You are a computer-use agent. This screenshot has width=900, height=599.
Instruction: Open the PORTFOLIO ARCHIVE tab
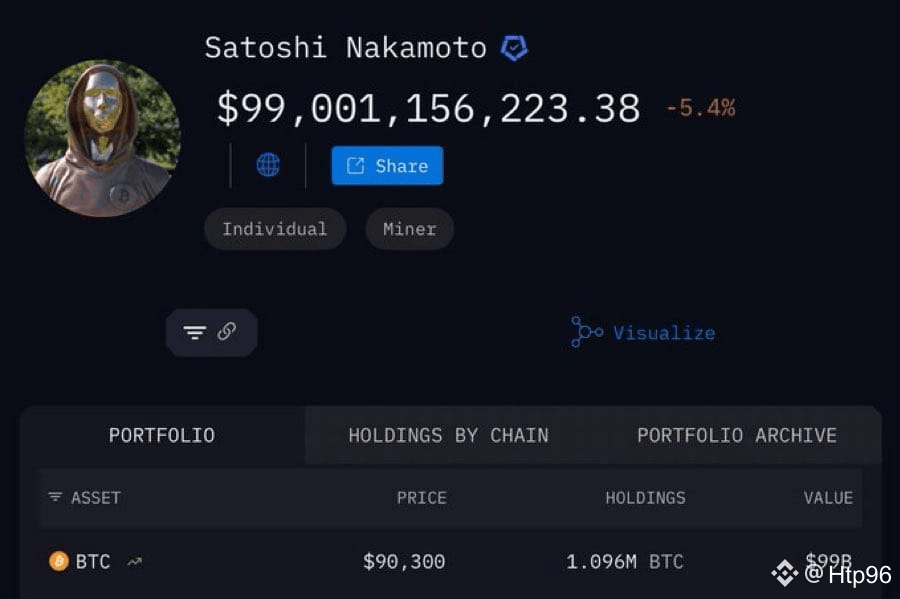tap(737, 435)
